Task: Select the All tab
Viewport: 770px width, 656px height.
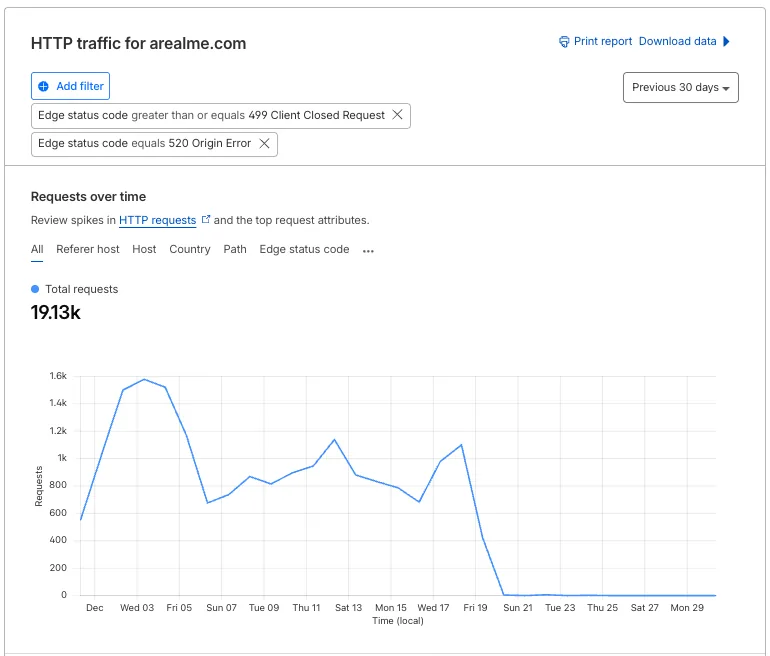Action: click(37, 249)
